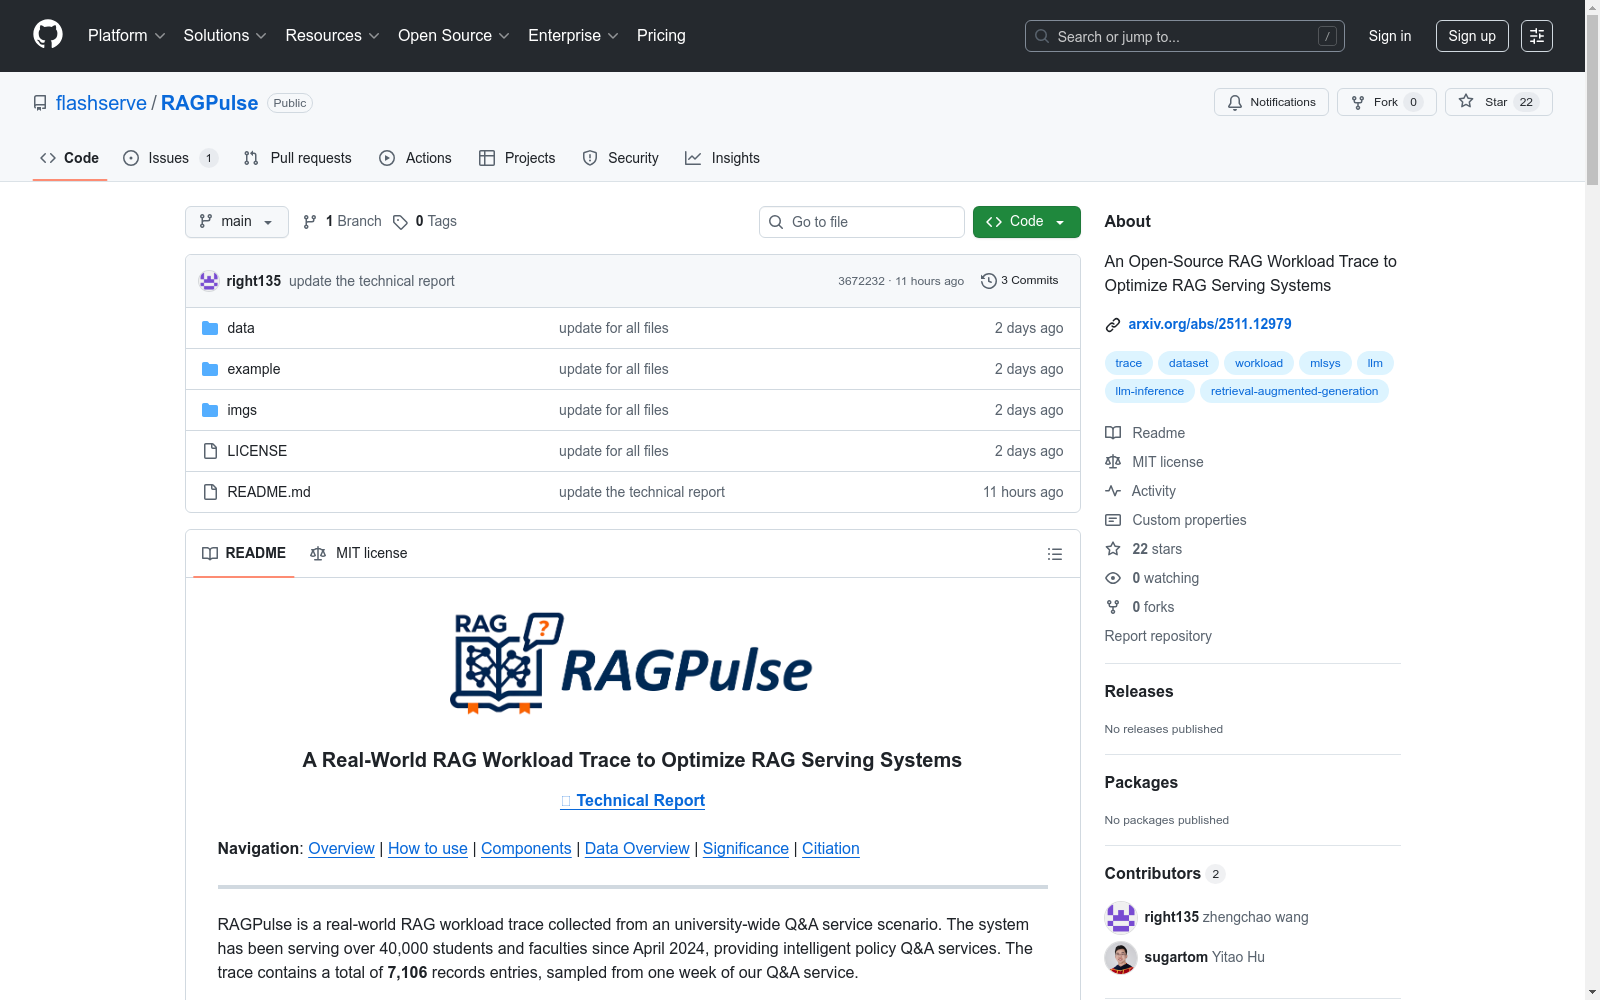The width and height of the screenshot is (1600, 1000).
Task: Open the green Code dropdown button
Action: [1026, 222]
